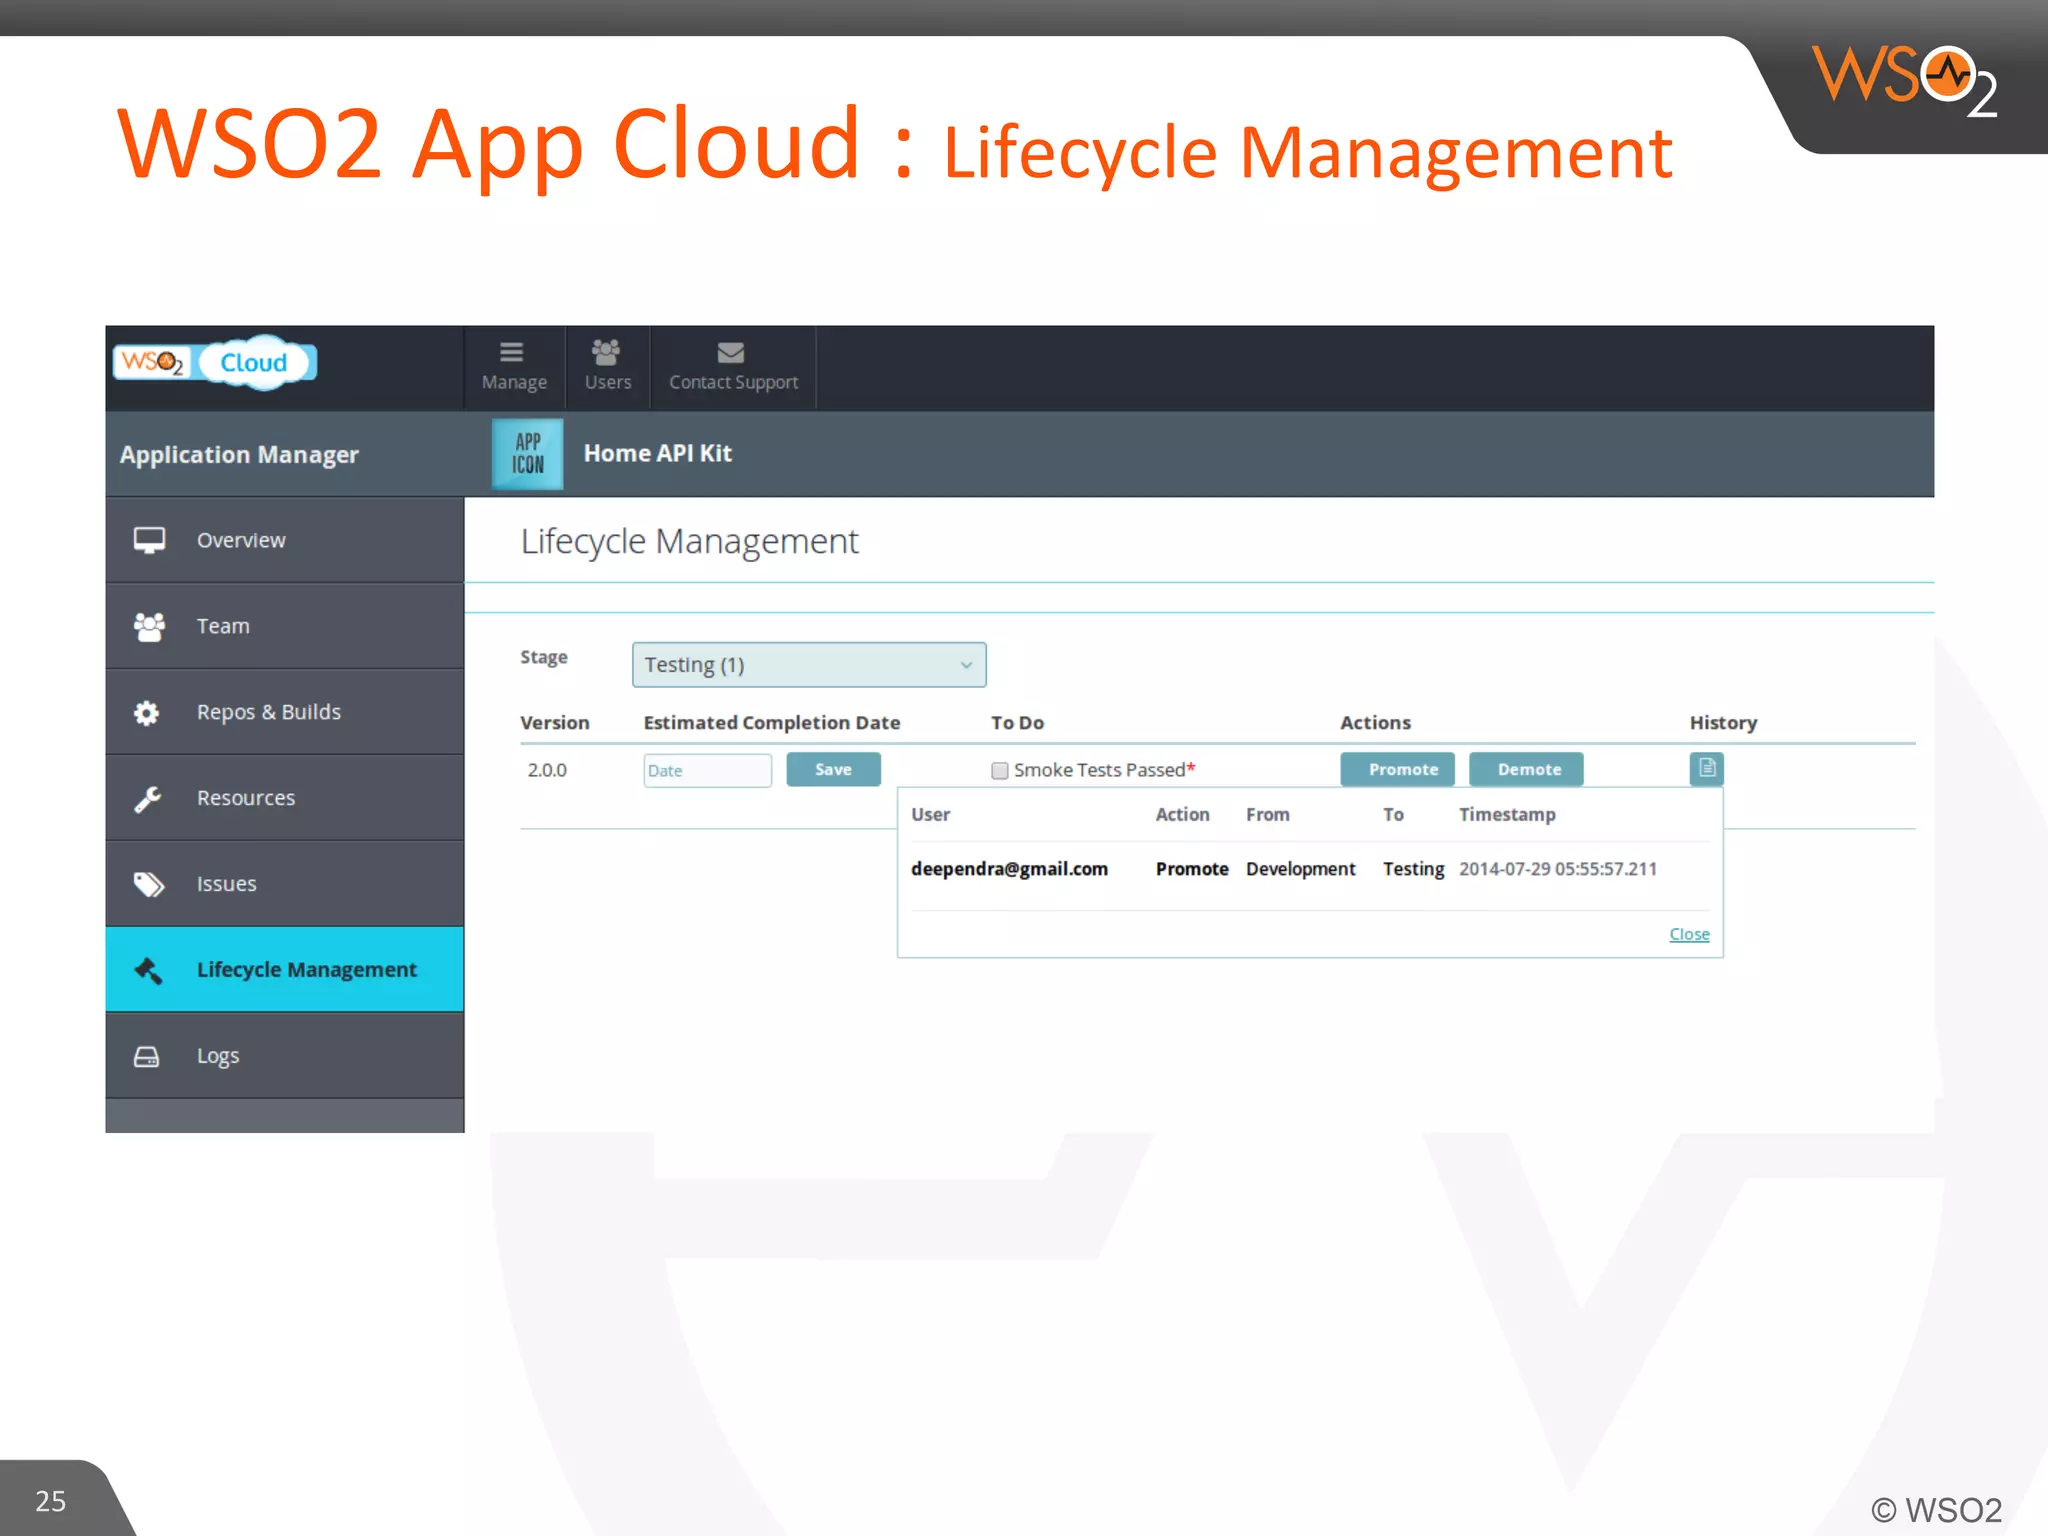Click the Date input field
This screenshot has width=2048, height=1536.
click(707, 770)
